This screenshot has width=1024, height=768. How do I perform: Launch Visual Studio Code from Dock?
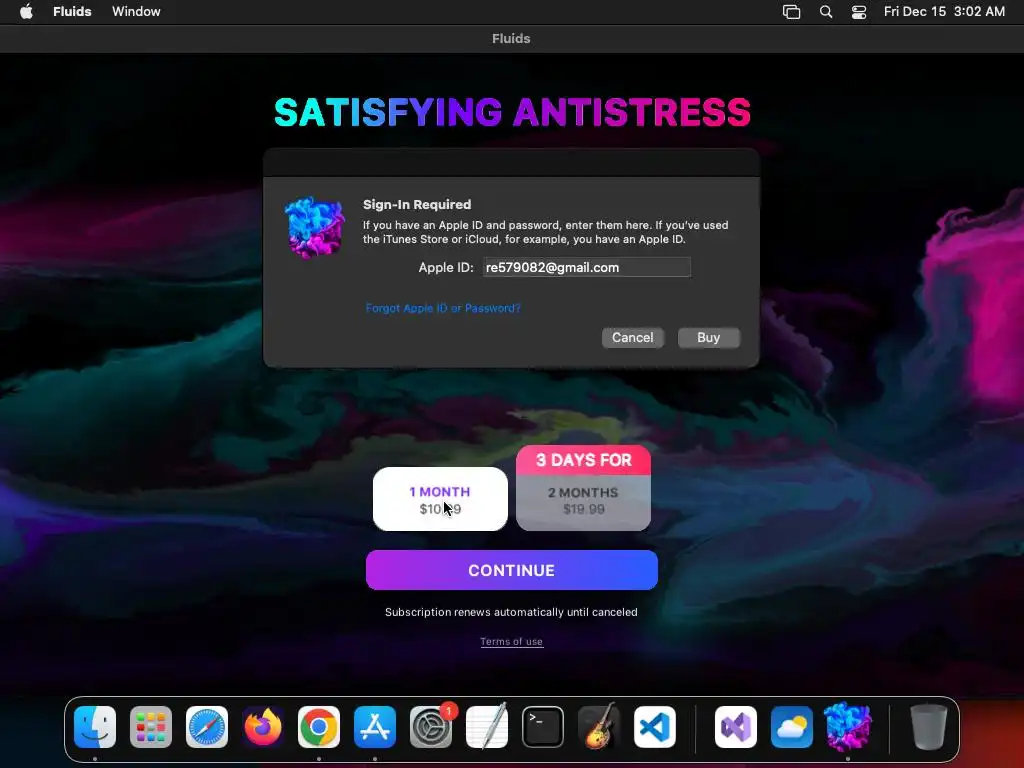coord(655,727)
